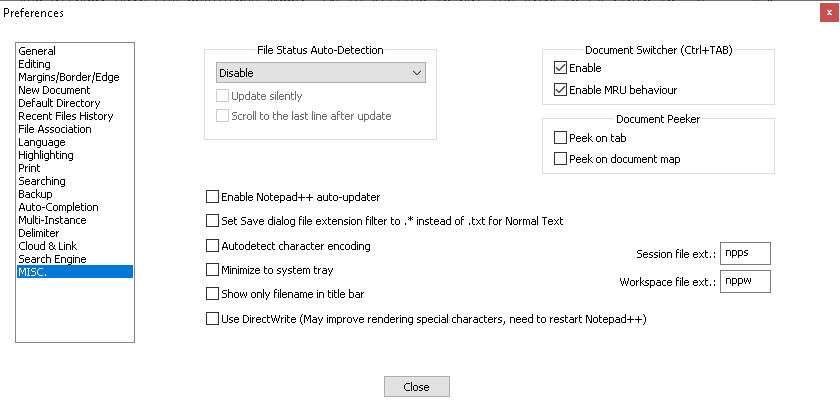Open the Search Engine settings category
The height and width of the screenshot is (408, 840).
click(52, 259)
